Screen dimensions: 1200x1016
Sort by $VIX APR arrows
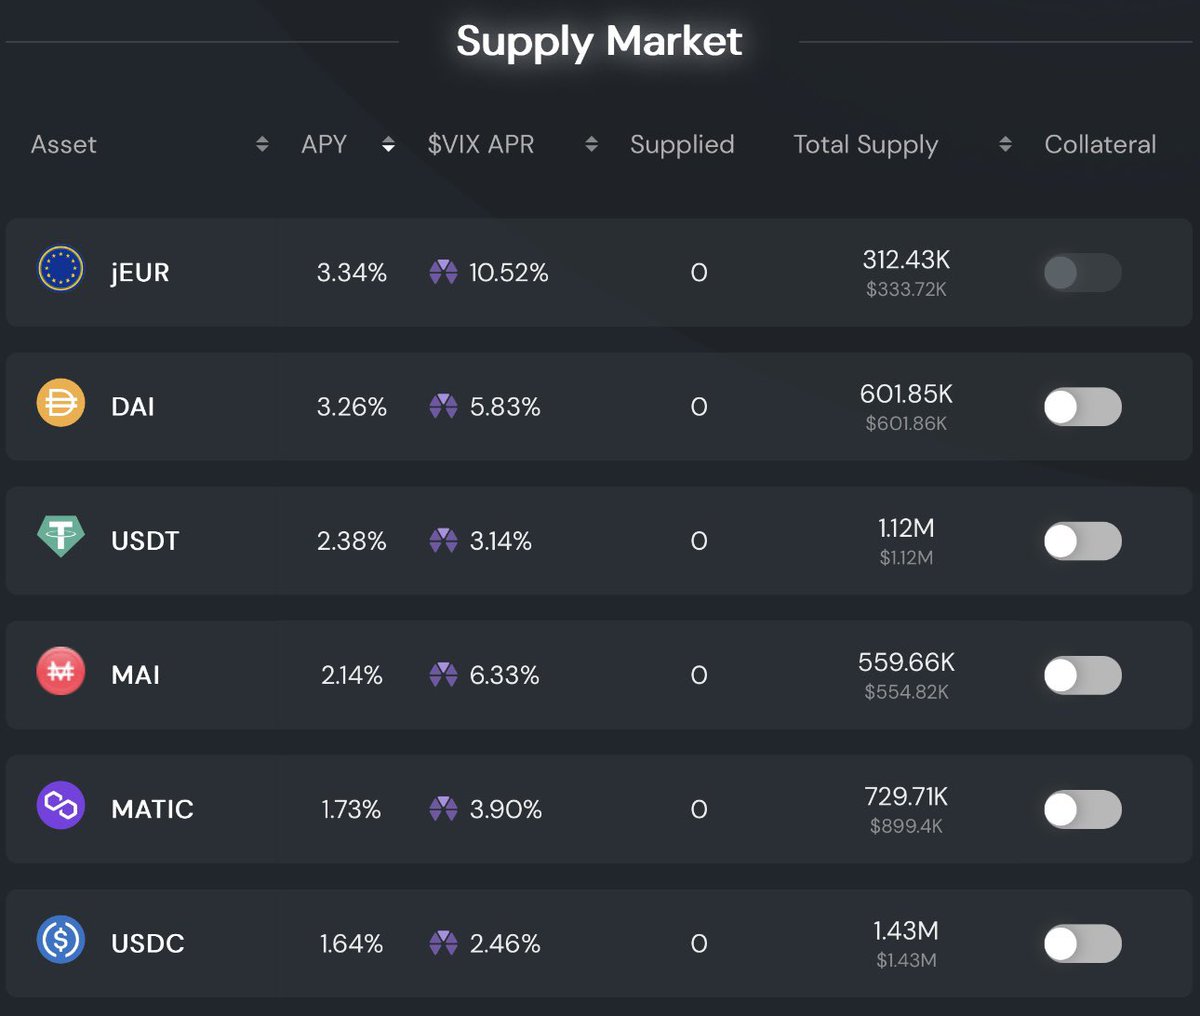[x=591, y=144]
